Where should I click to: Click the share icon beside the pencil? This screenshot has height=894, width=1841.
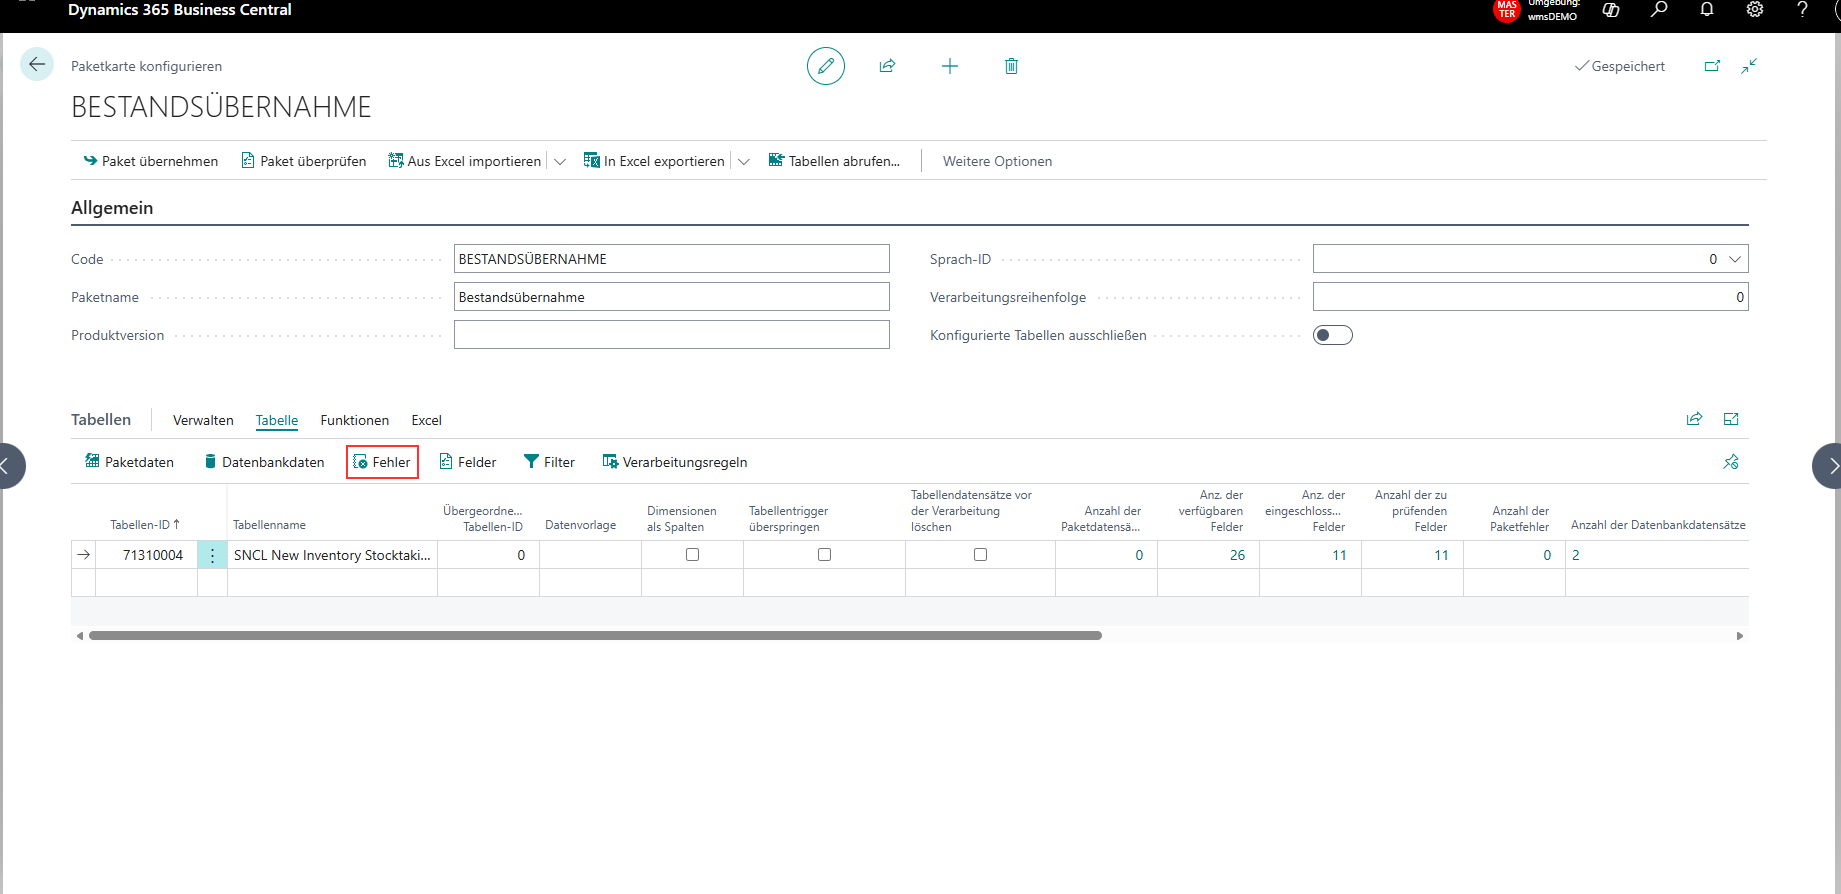pyautogui.click(x=887, y=66)
